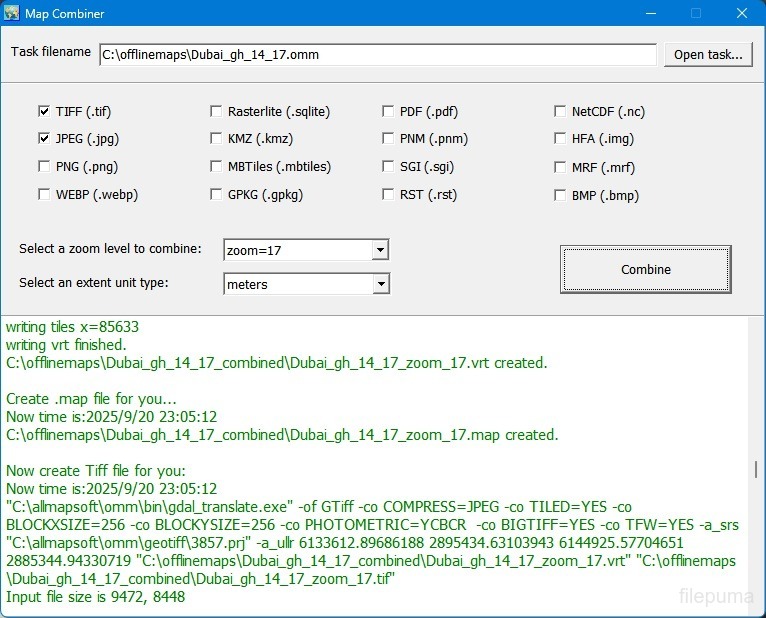Check the KMZ (.kmz) format option

coord(216,139)
